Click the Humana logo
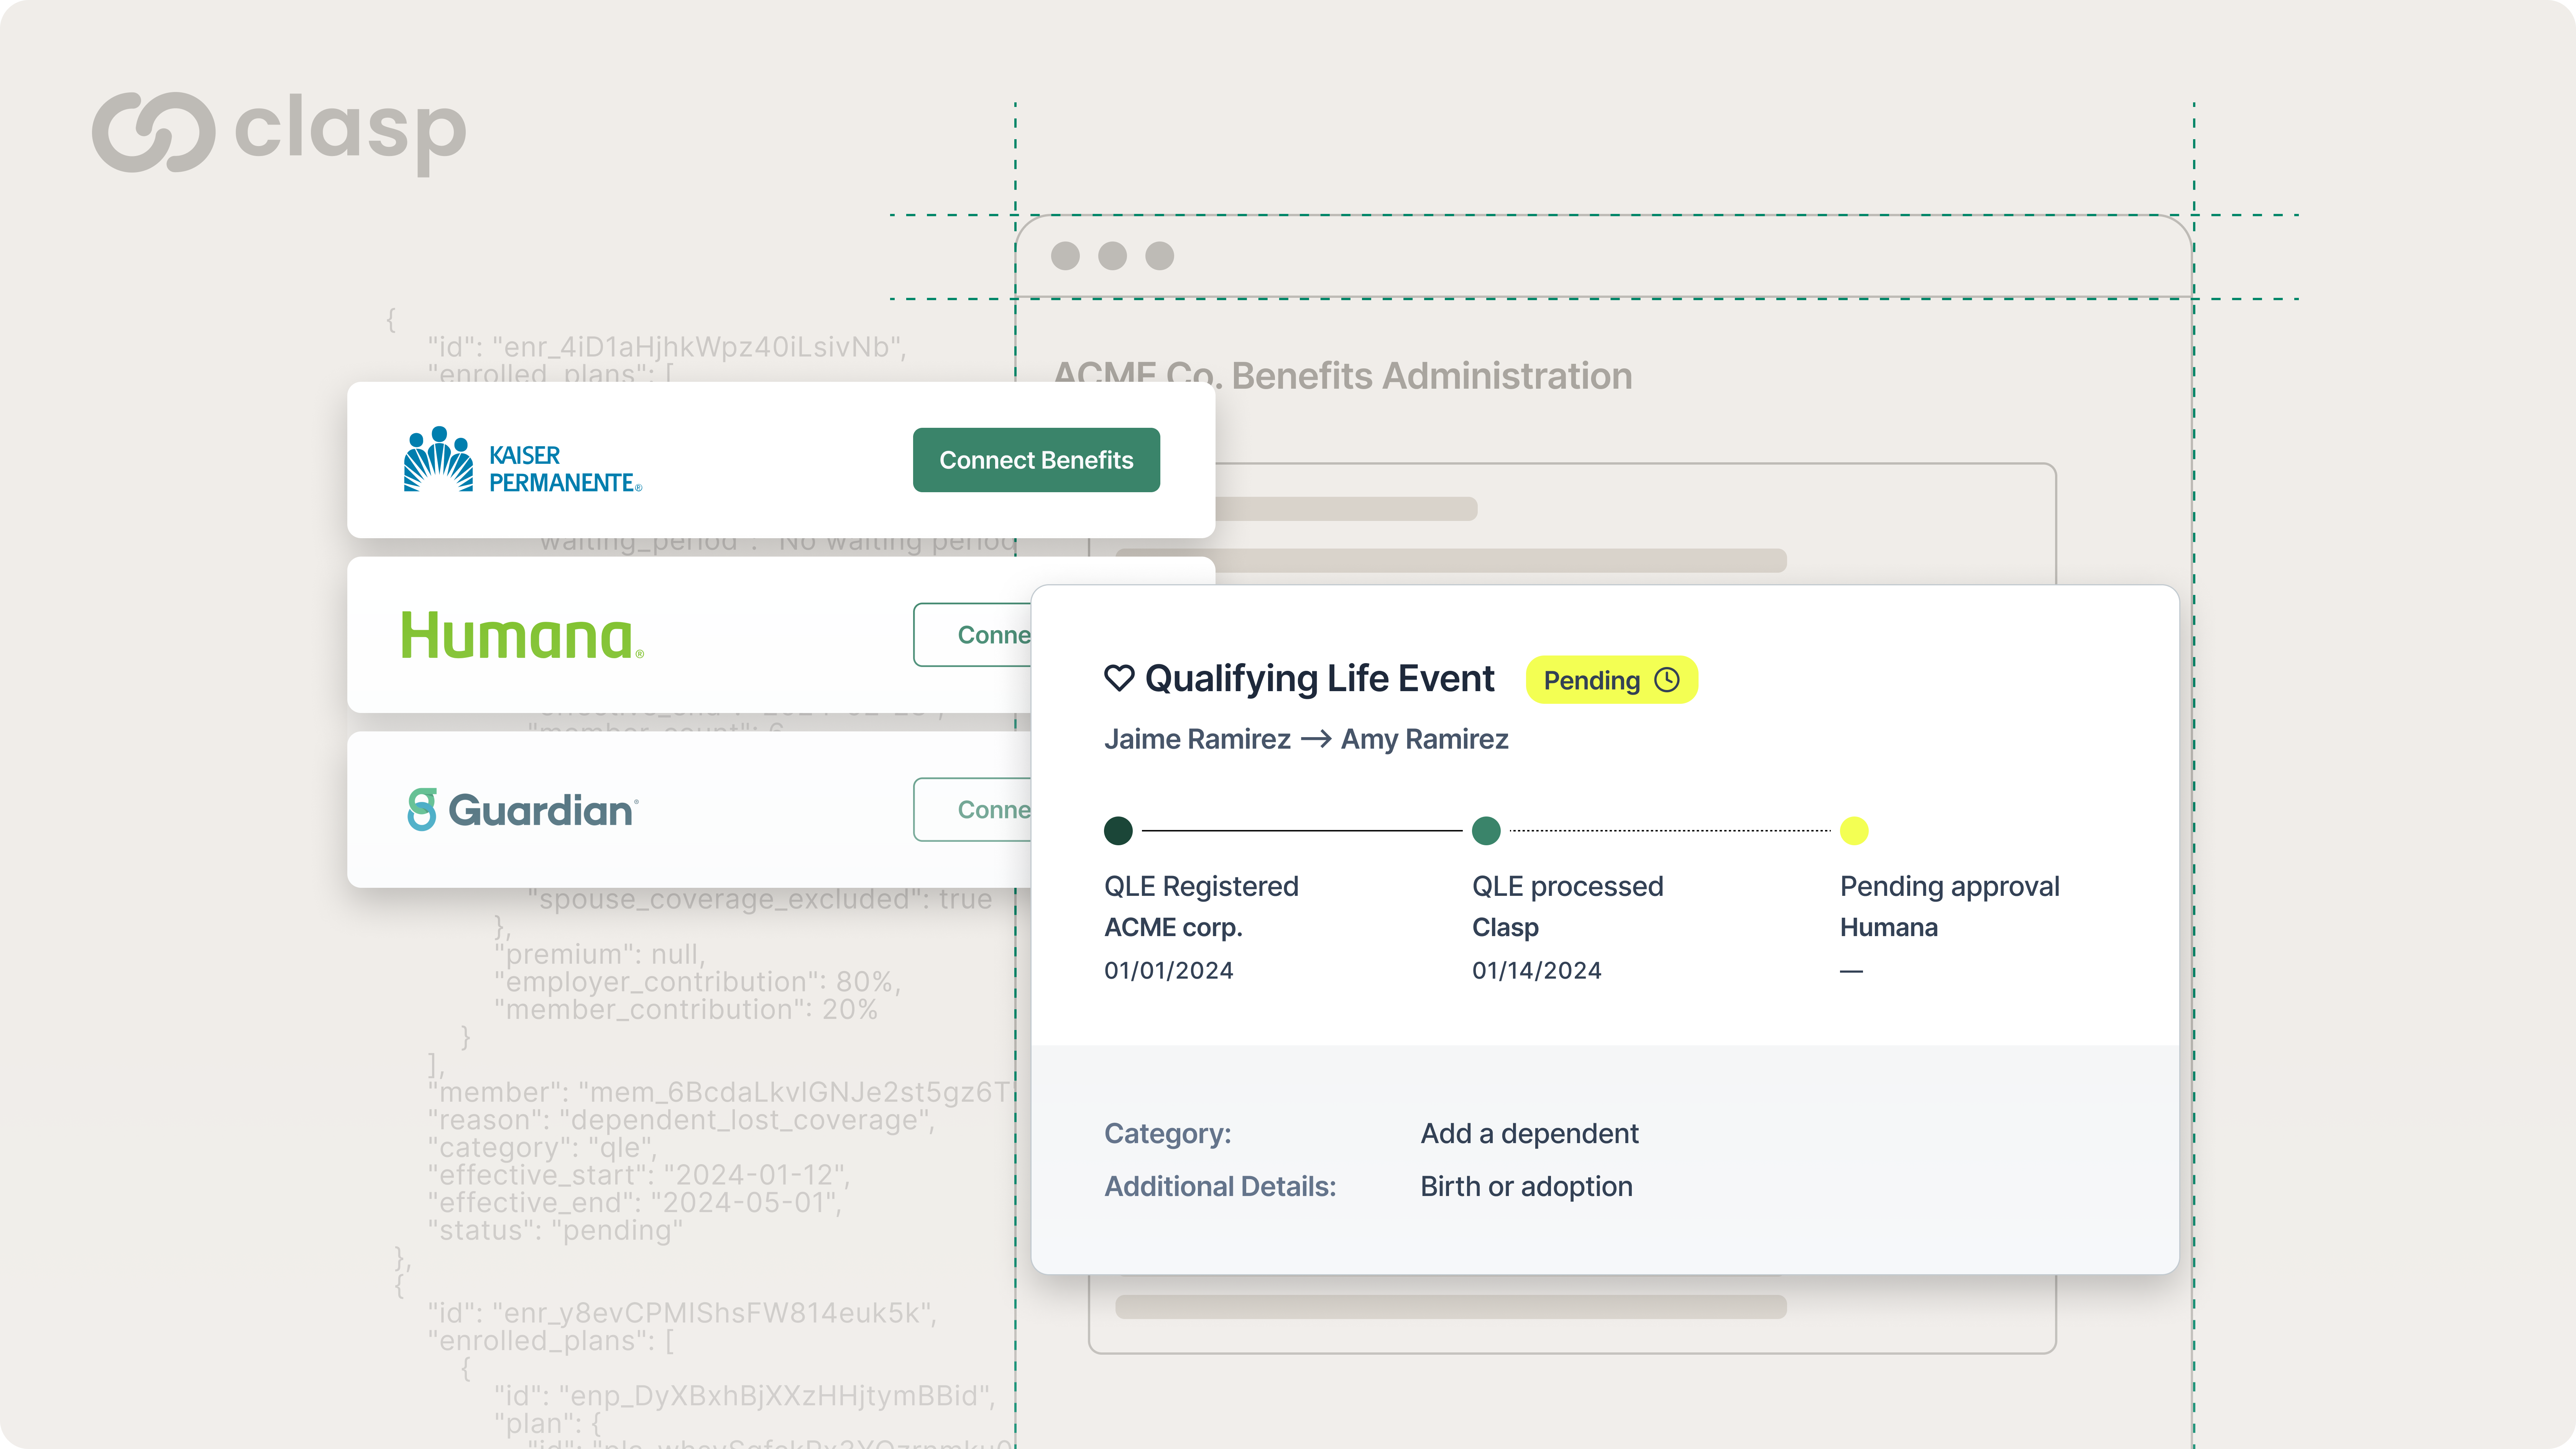Screen dimensions: 2576x1449 [x=522, y=636]
